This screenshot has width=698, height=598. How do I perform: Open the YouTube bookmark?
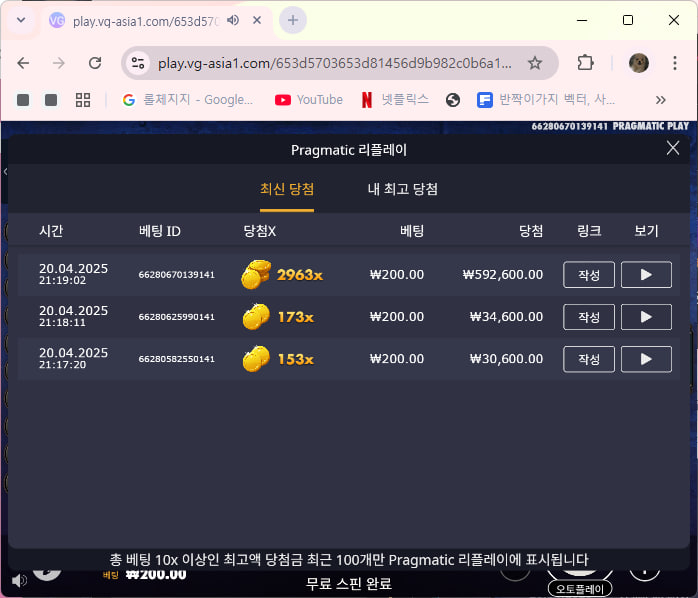(x=308, y=100)
